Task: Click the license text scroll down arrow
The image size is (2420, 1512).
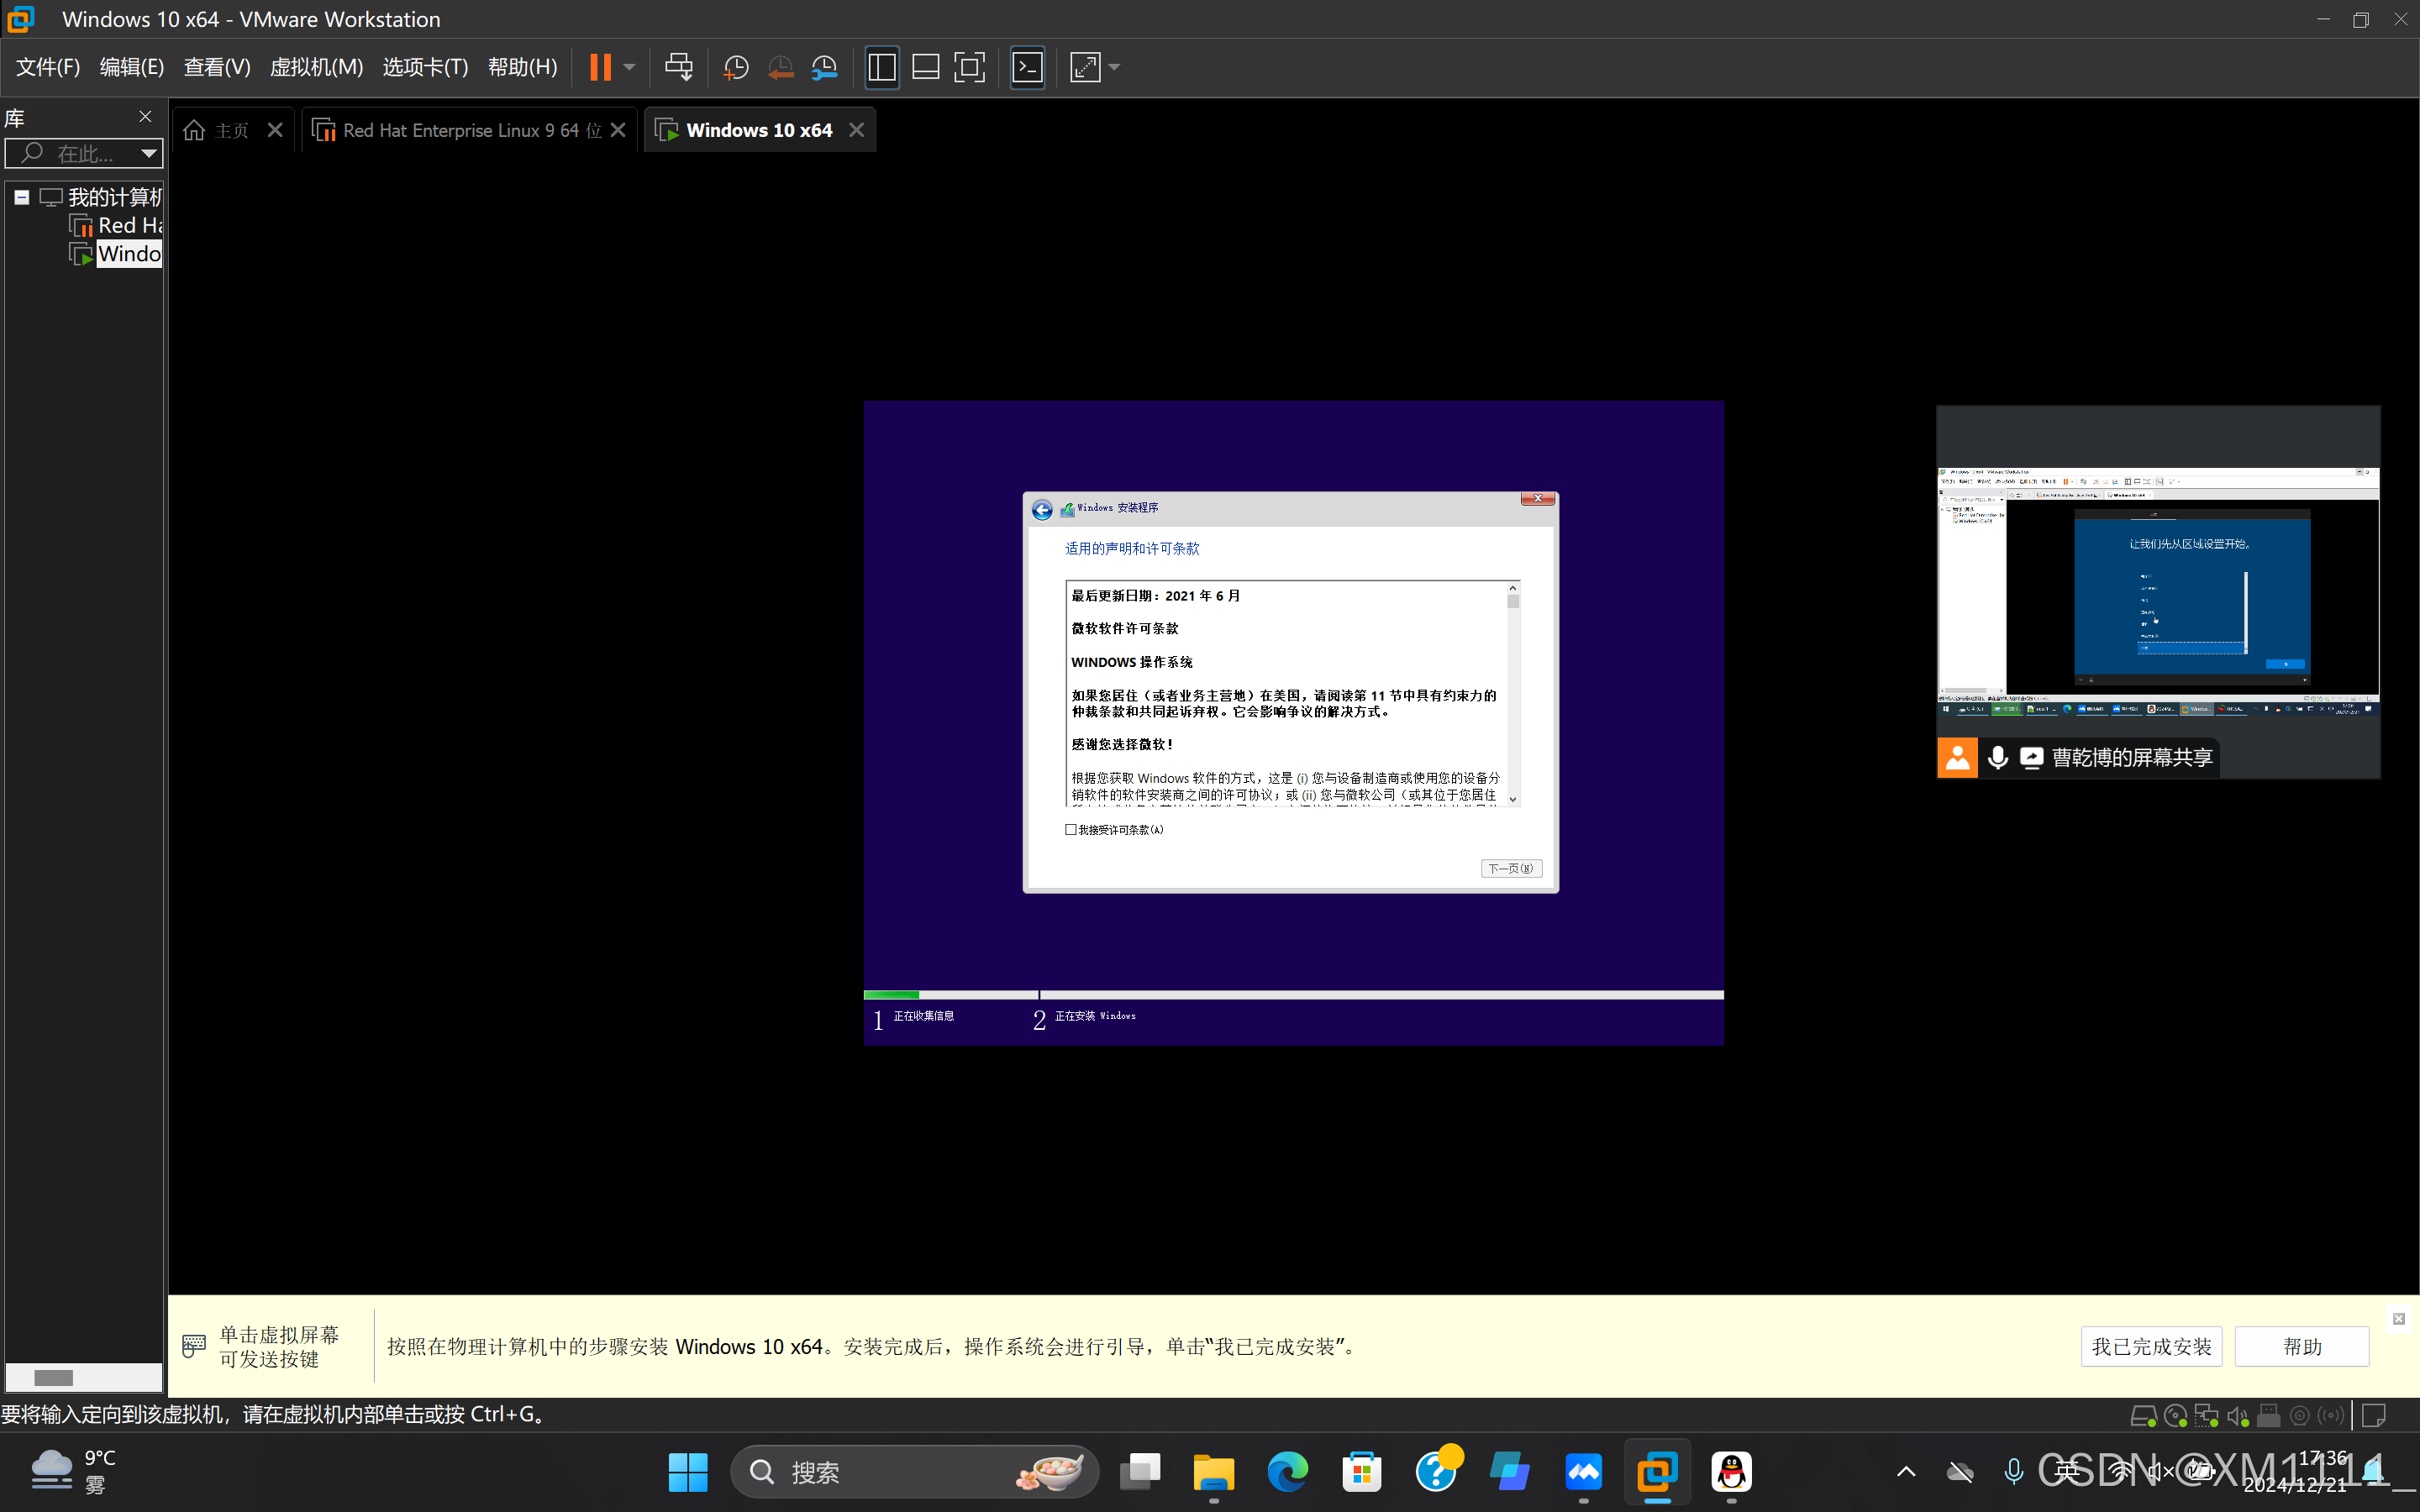Action: point(1513,798)
